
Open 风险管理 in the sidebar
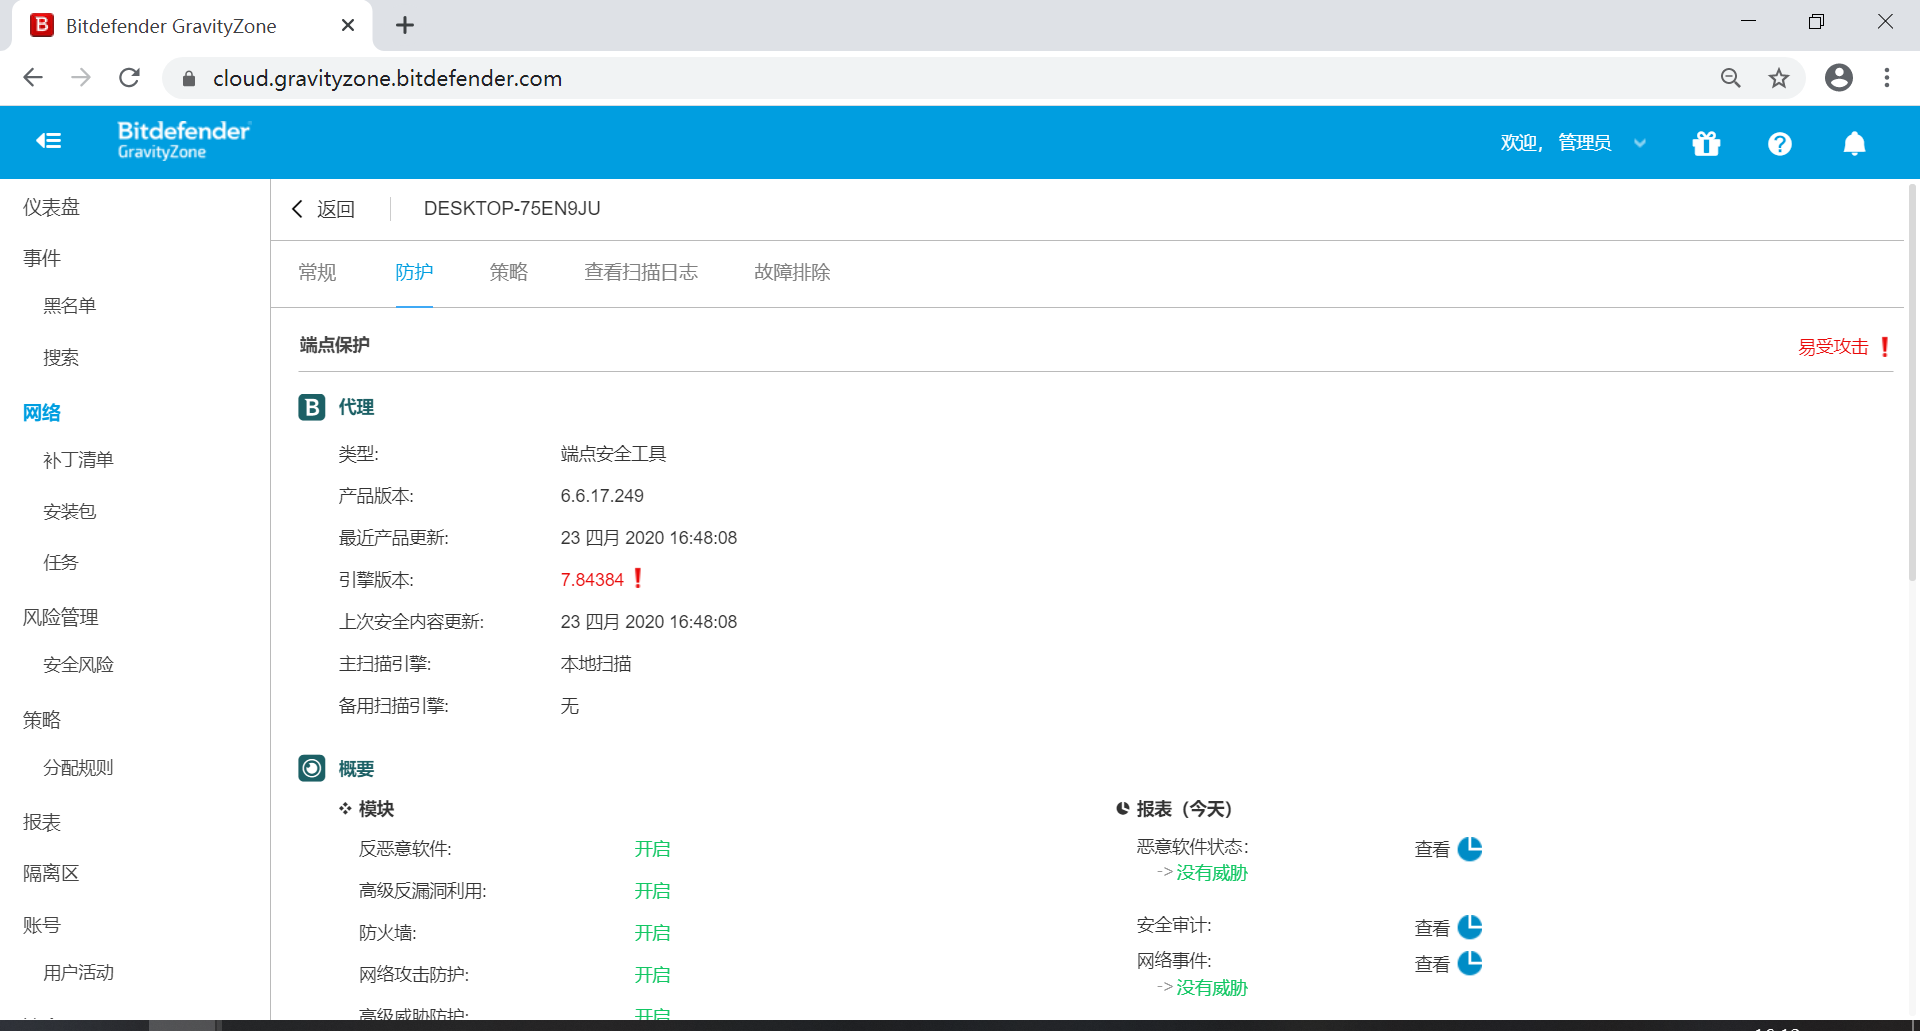point(60,617)
